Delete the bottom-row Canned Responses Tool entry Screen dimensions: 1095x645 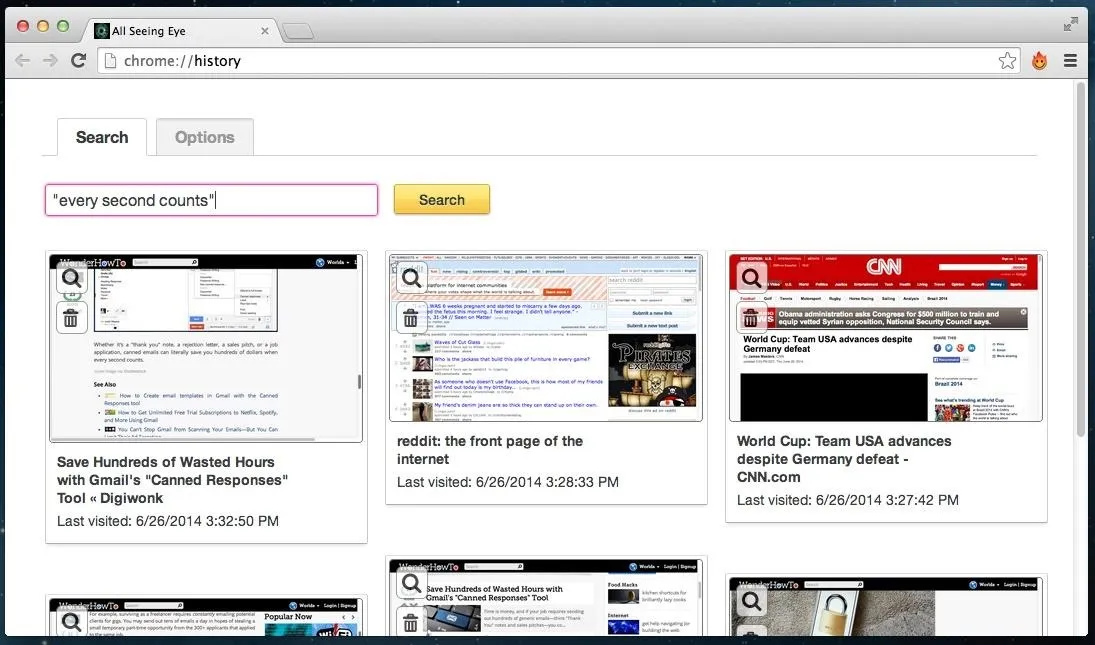tap(411, 621)
